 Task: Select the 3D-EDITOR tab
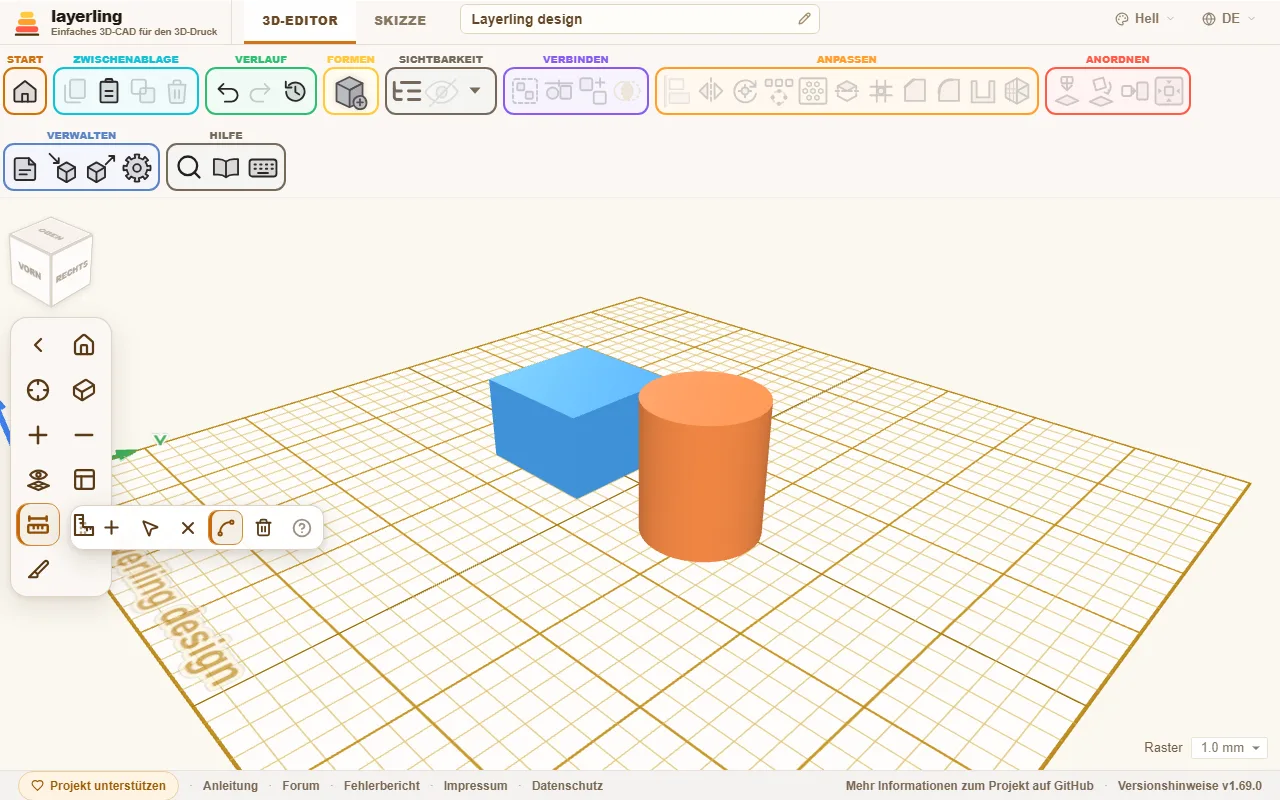click(x=300, y=20)
